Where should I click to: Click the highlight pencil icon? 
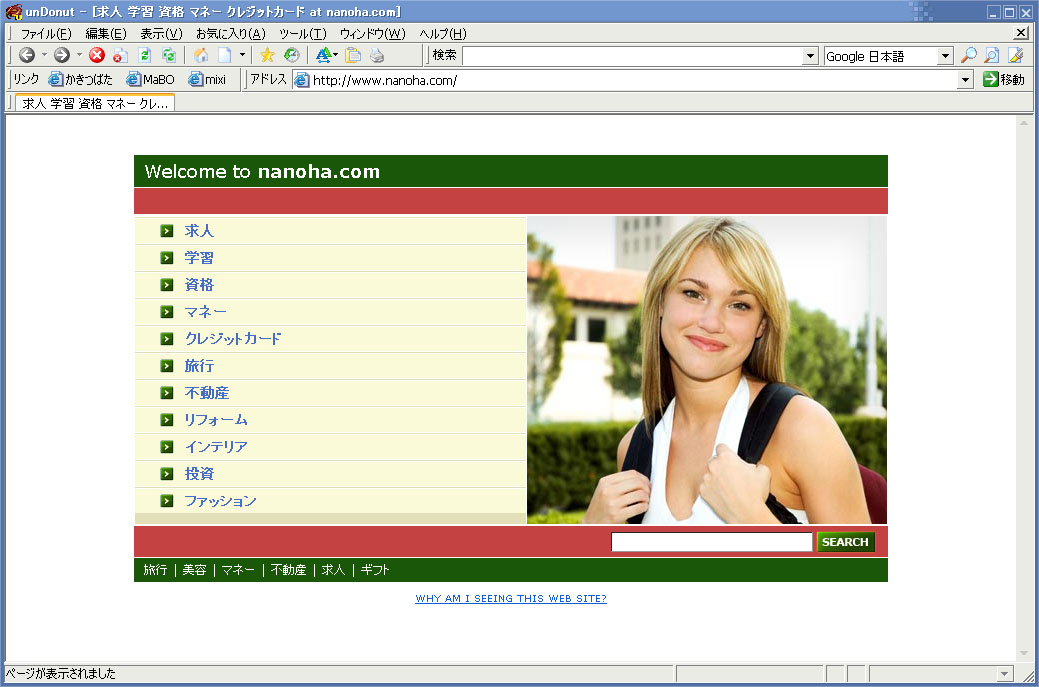(x=1016, y=56)
